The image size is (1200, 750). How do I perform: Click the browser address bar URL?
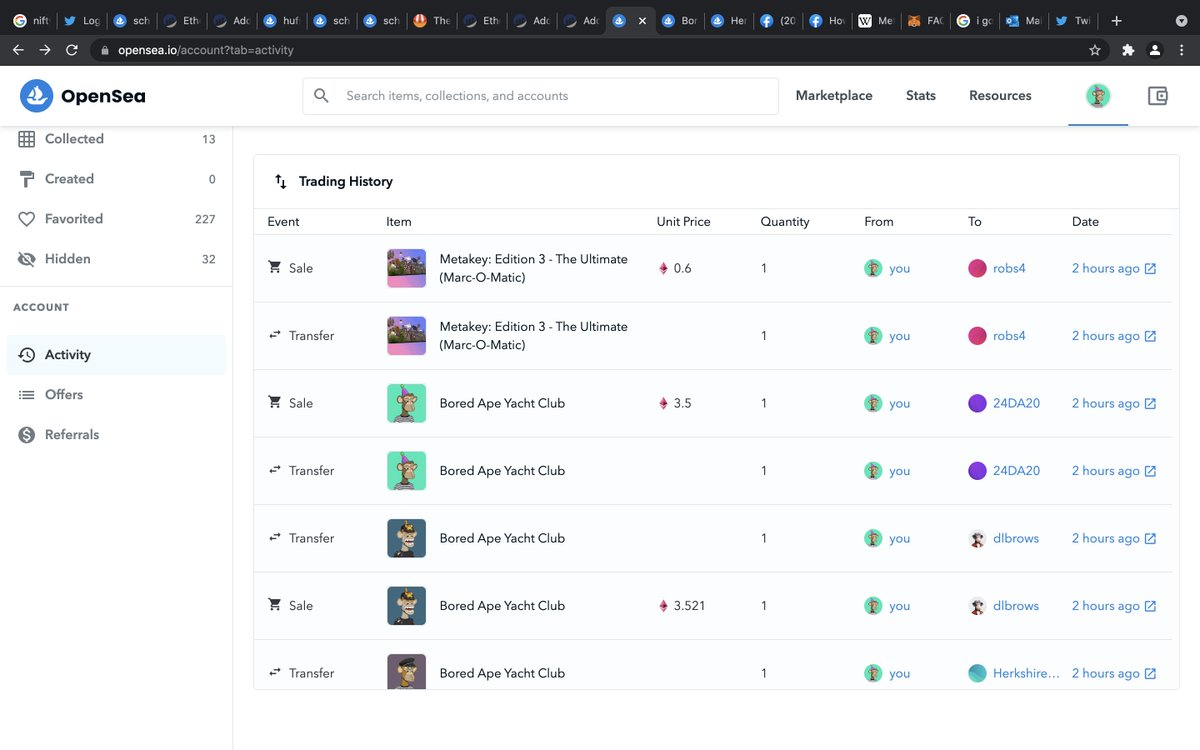coord(206,50)
